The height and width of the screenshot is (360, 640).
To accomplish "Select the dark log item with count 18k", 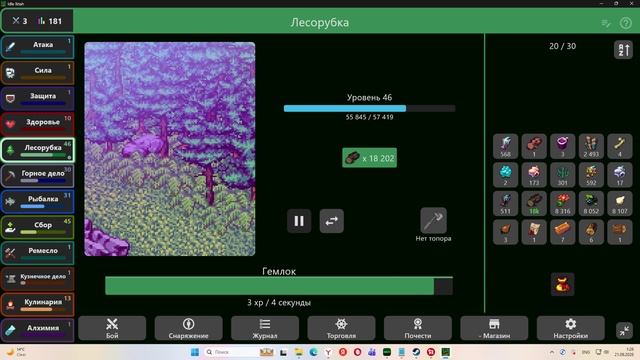I will click(x=534, y=203).
